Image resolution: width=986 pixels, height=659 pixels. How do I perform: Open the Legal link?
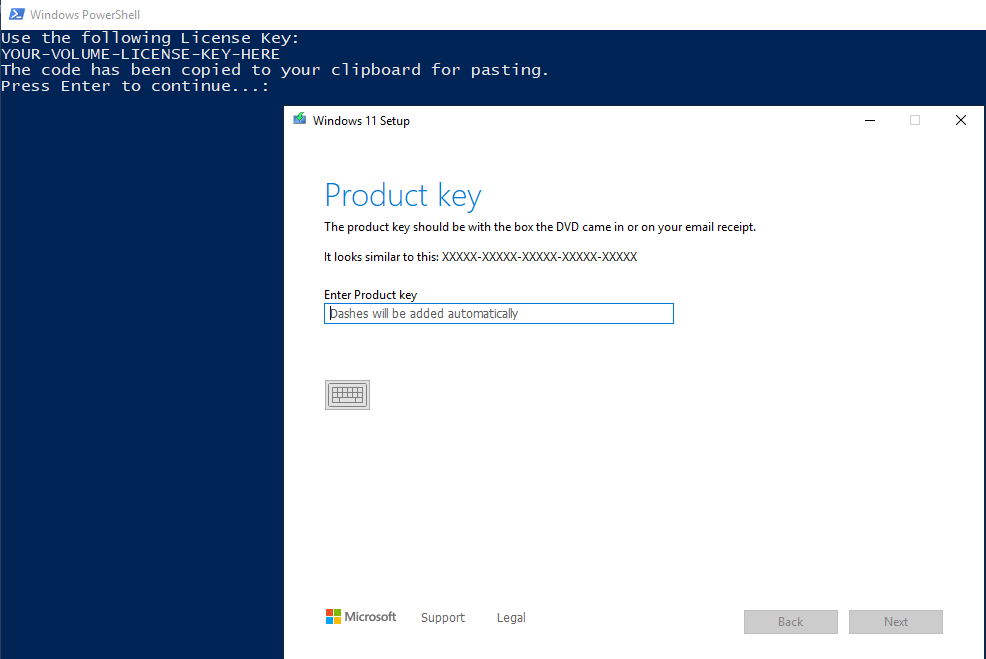tap(511, 617)
